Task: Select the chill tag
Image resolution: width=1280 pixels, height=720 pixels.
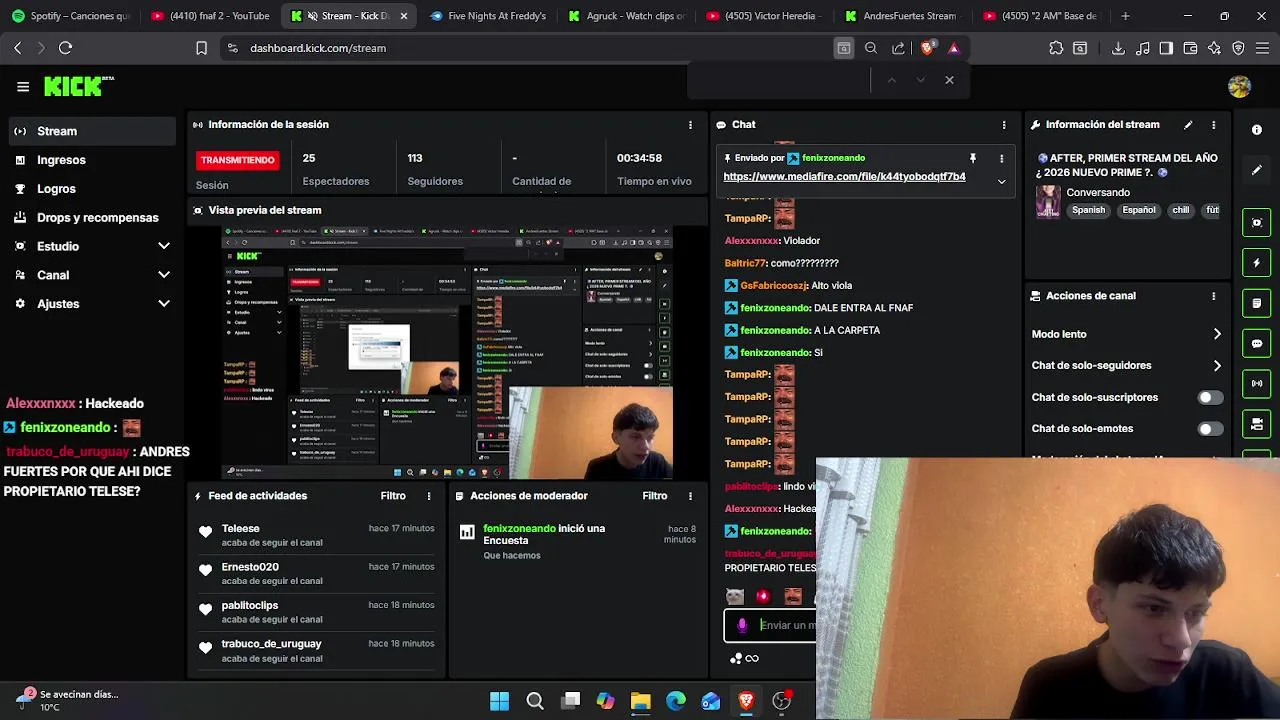Action: 1180,211
